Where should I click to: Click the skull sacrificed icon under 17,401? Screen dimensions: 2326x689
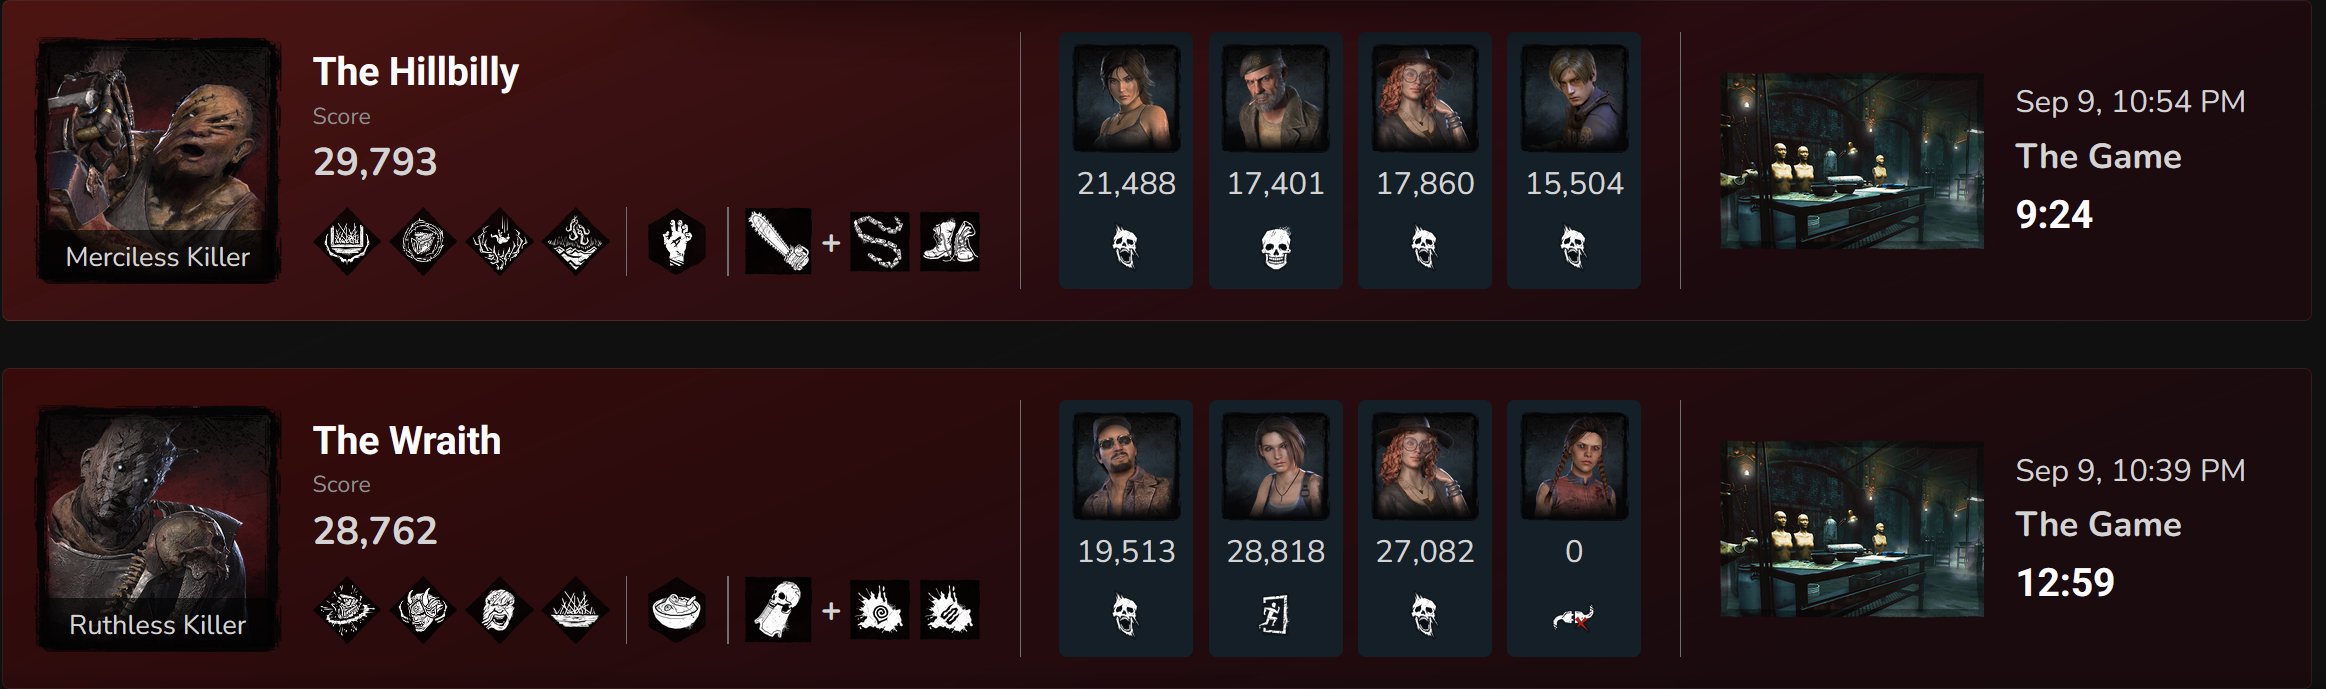click(1275, 247)
